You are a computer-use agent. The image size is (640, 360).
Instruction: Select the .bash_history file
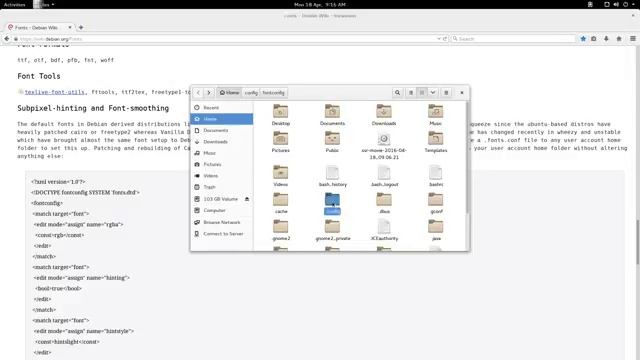[x=332, y=172]
